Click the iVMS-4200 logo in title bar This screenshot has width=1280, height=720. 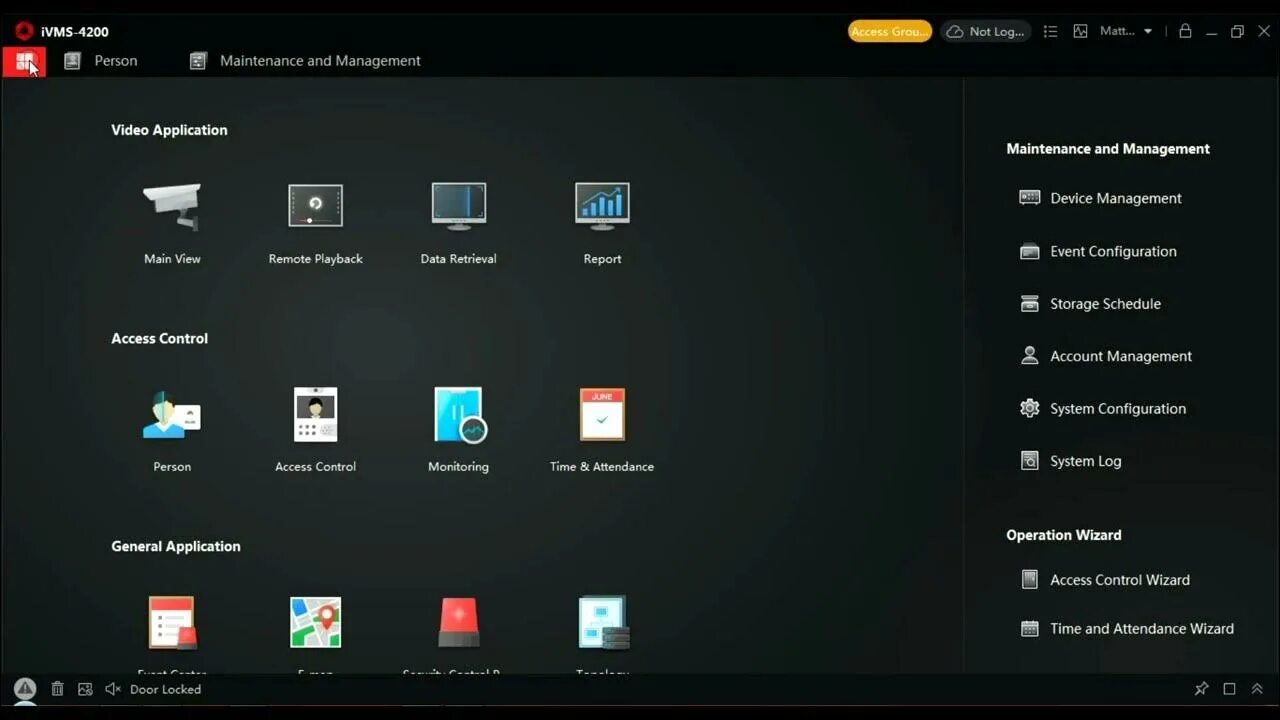24,31
